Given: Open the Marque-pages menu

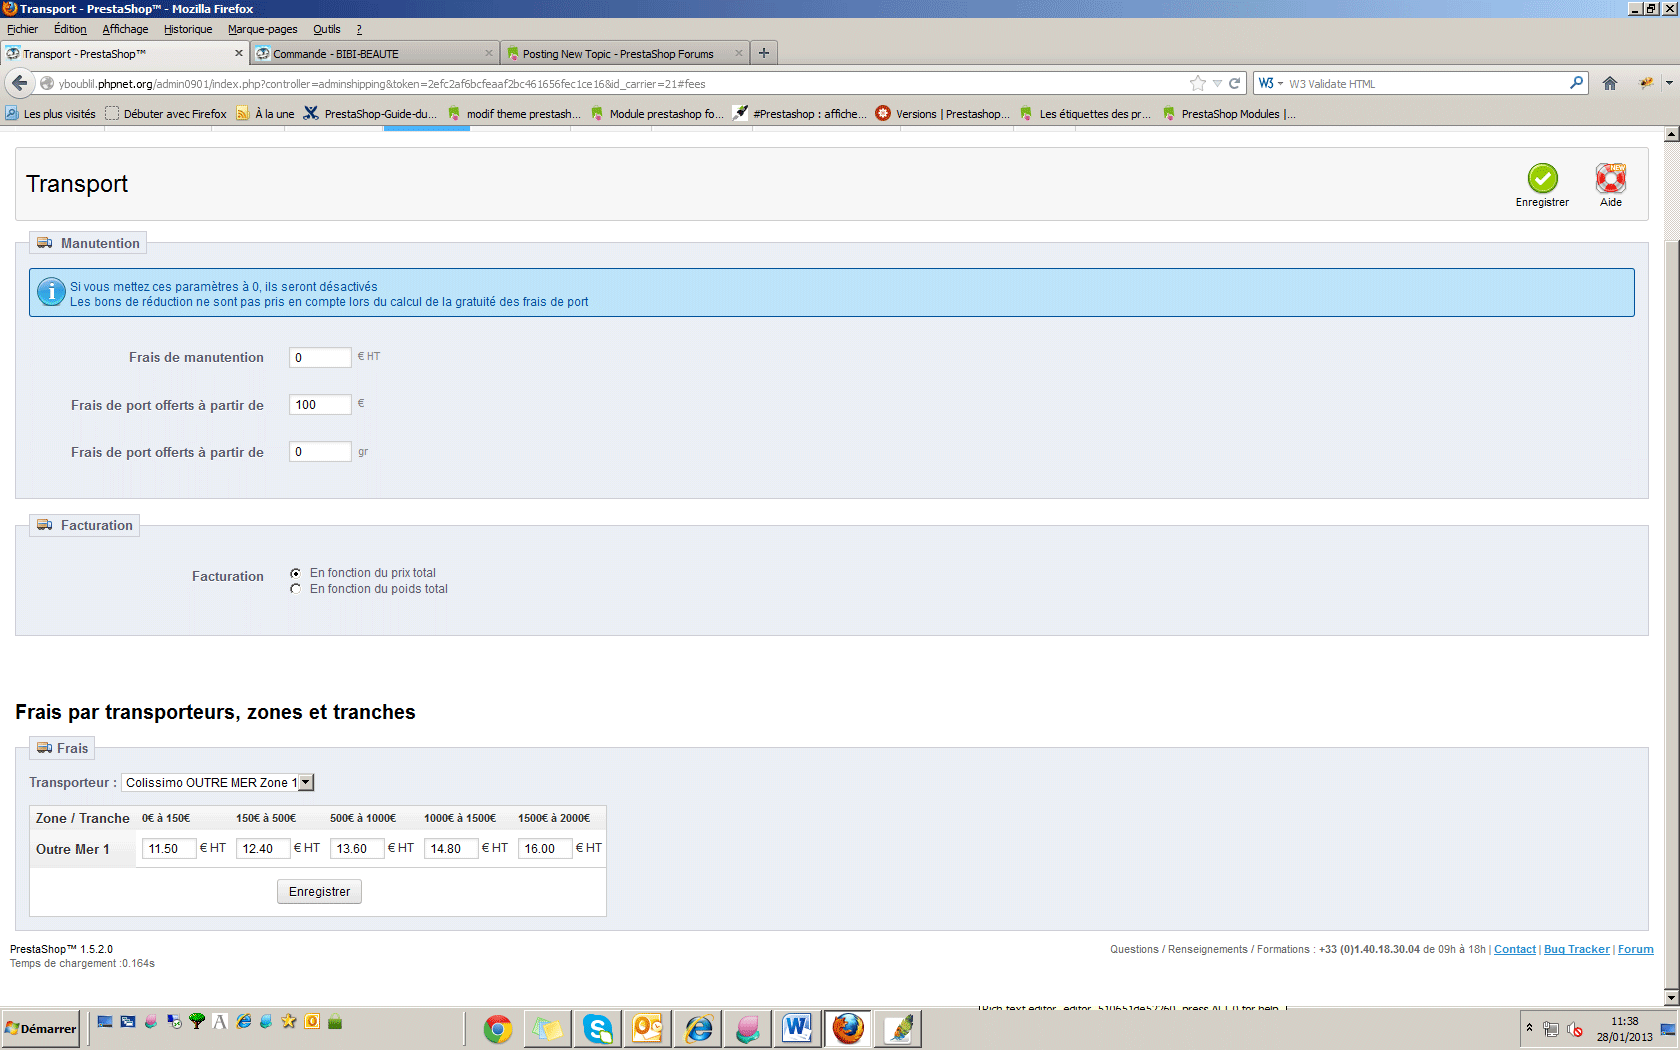Looking at the screenshot, I should pyautogui.click(x=262, y=29).
